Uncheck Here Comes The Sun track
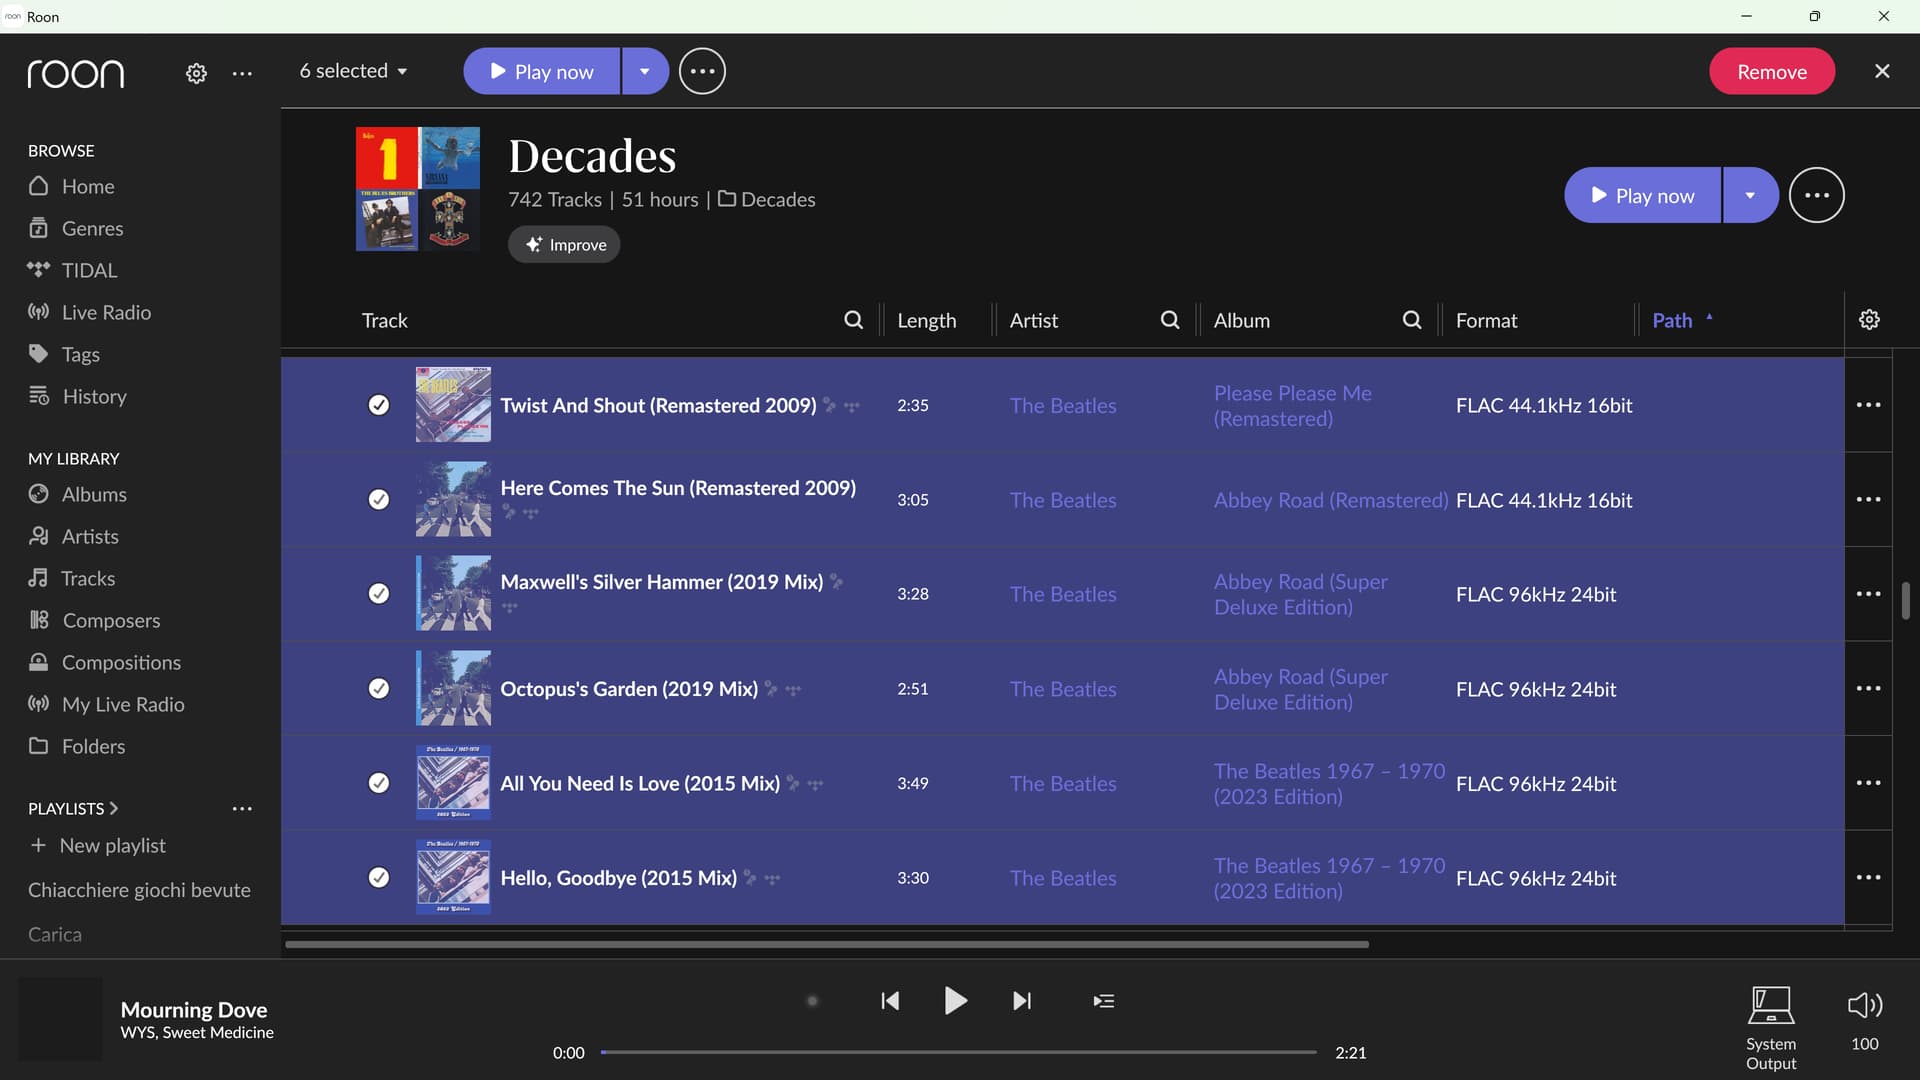 (379, 499)
